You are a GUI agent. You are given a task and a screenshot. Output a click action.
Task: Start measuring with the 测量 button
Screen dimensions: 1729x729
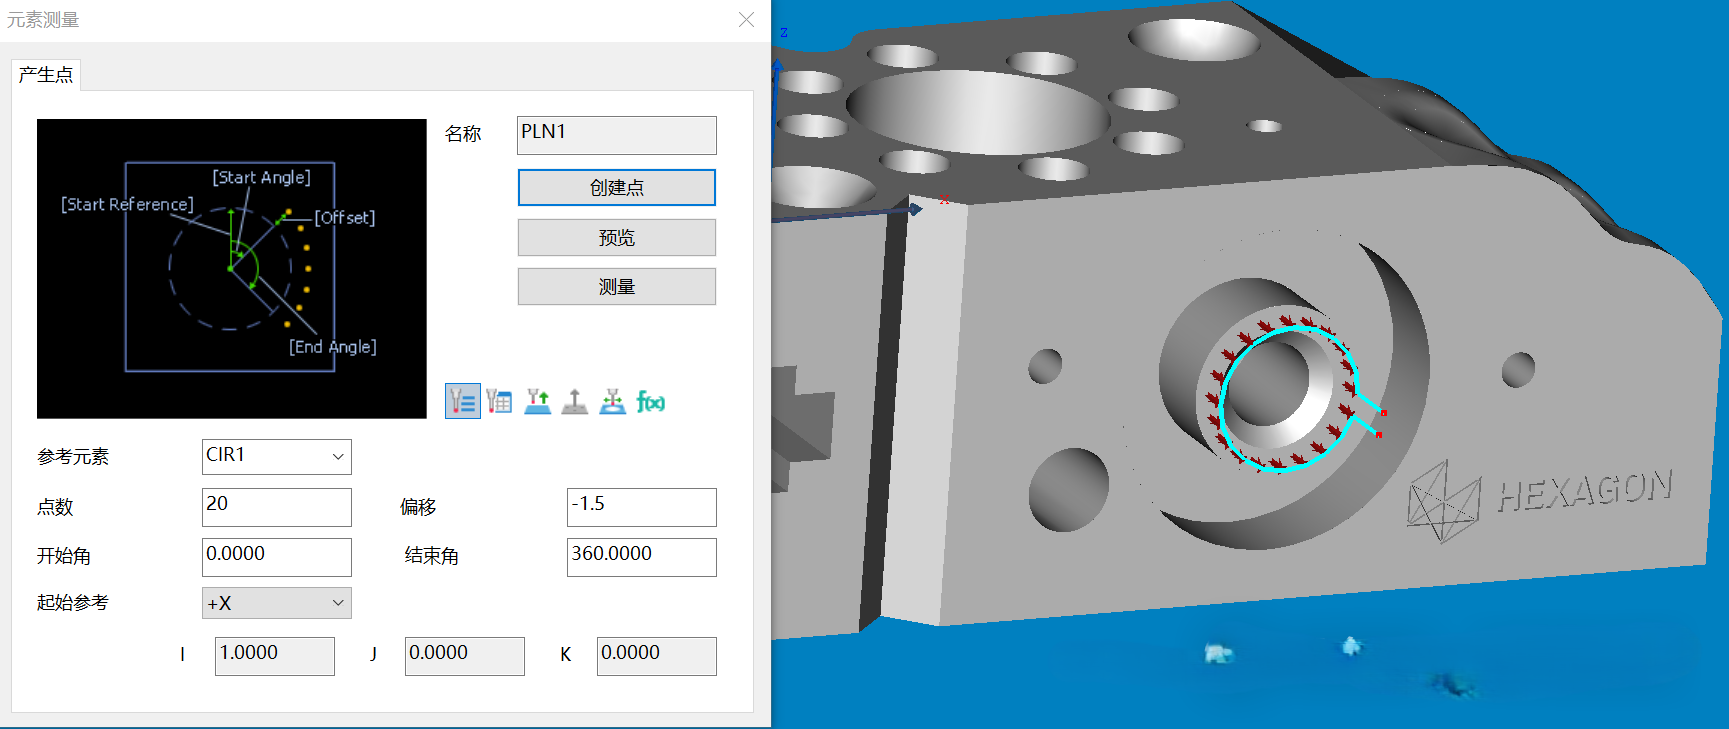[616, 287]
